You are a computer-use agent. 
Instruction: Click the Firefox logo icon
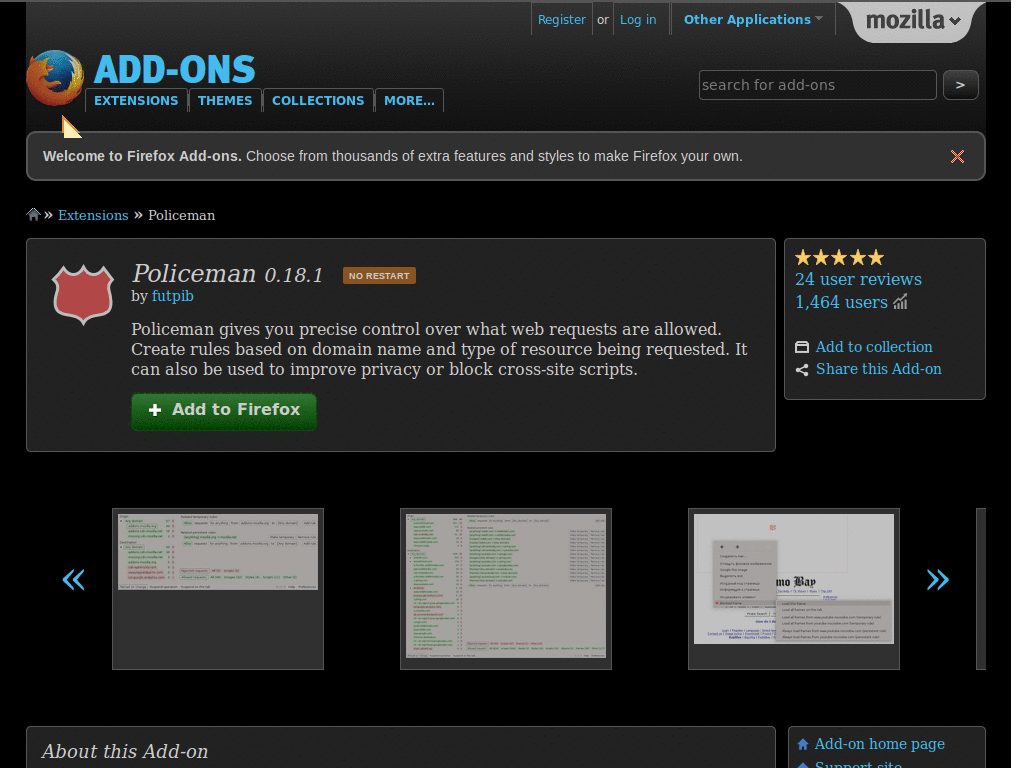(55, 78)
